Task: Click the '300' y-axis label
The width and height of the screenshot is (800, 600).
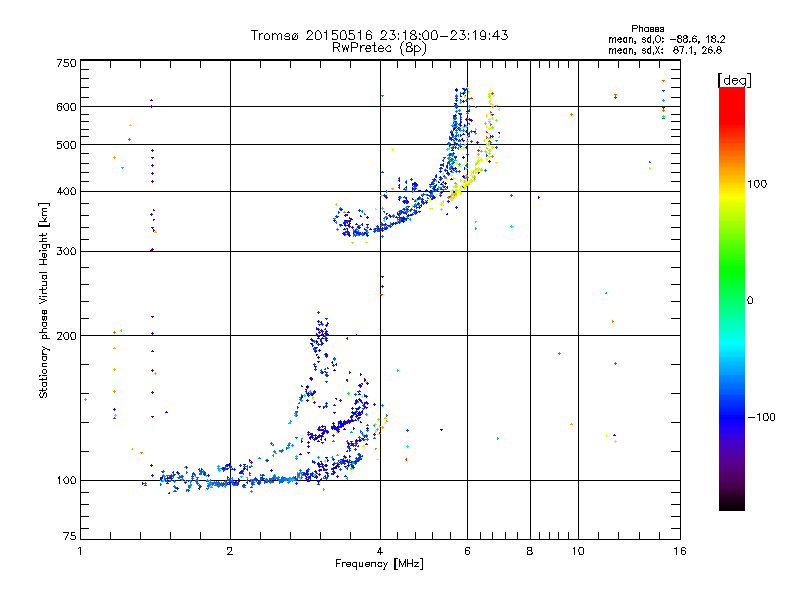Action: 66,252
